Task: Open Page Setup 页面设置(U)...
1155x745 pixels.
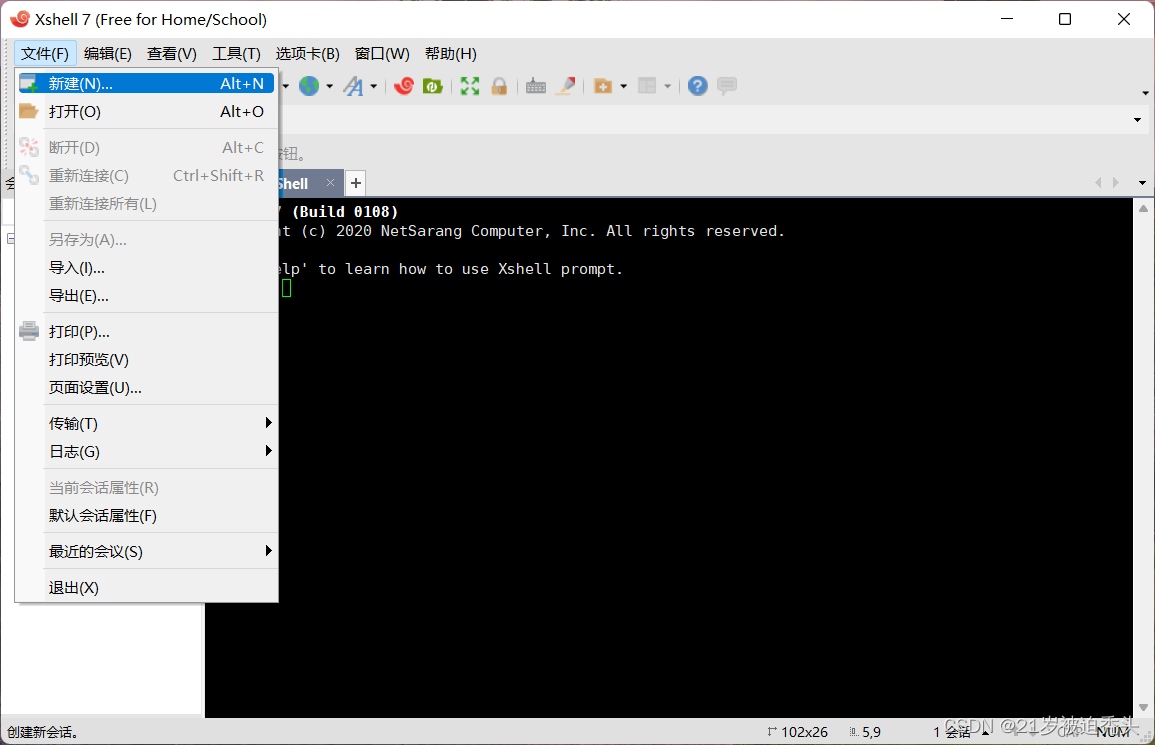Action: (x=146, y=388)
